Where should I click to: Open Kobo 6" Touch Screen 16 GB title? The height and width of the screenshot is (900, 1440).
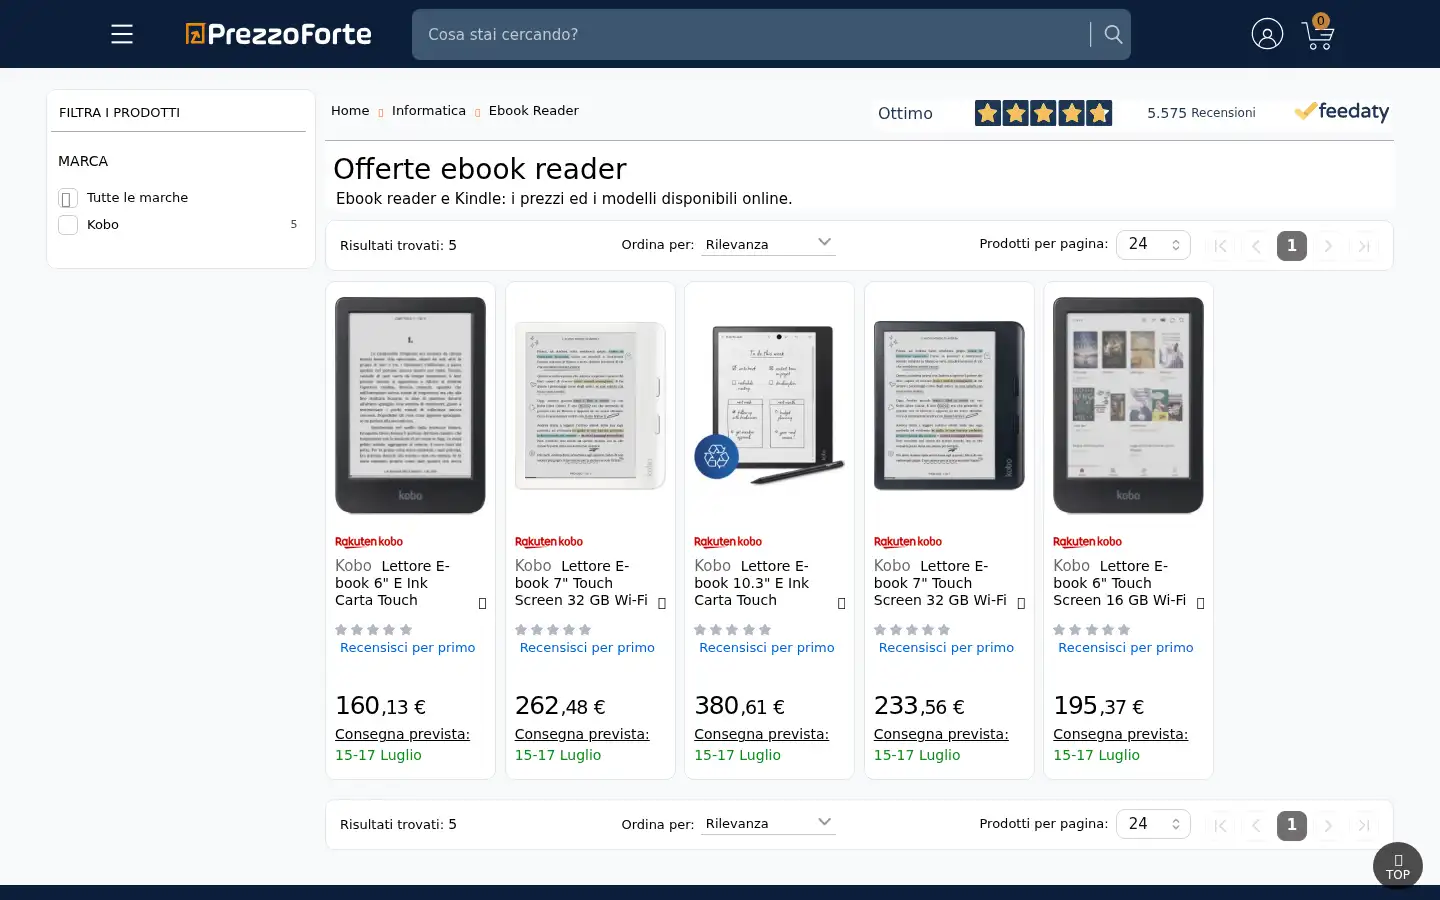(1119, 583)
